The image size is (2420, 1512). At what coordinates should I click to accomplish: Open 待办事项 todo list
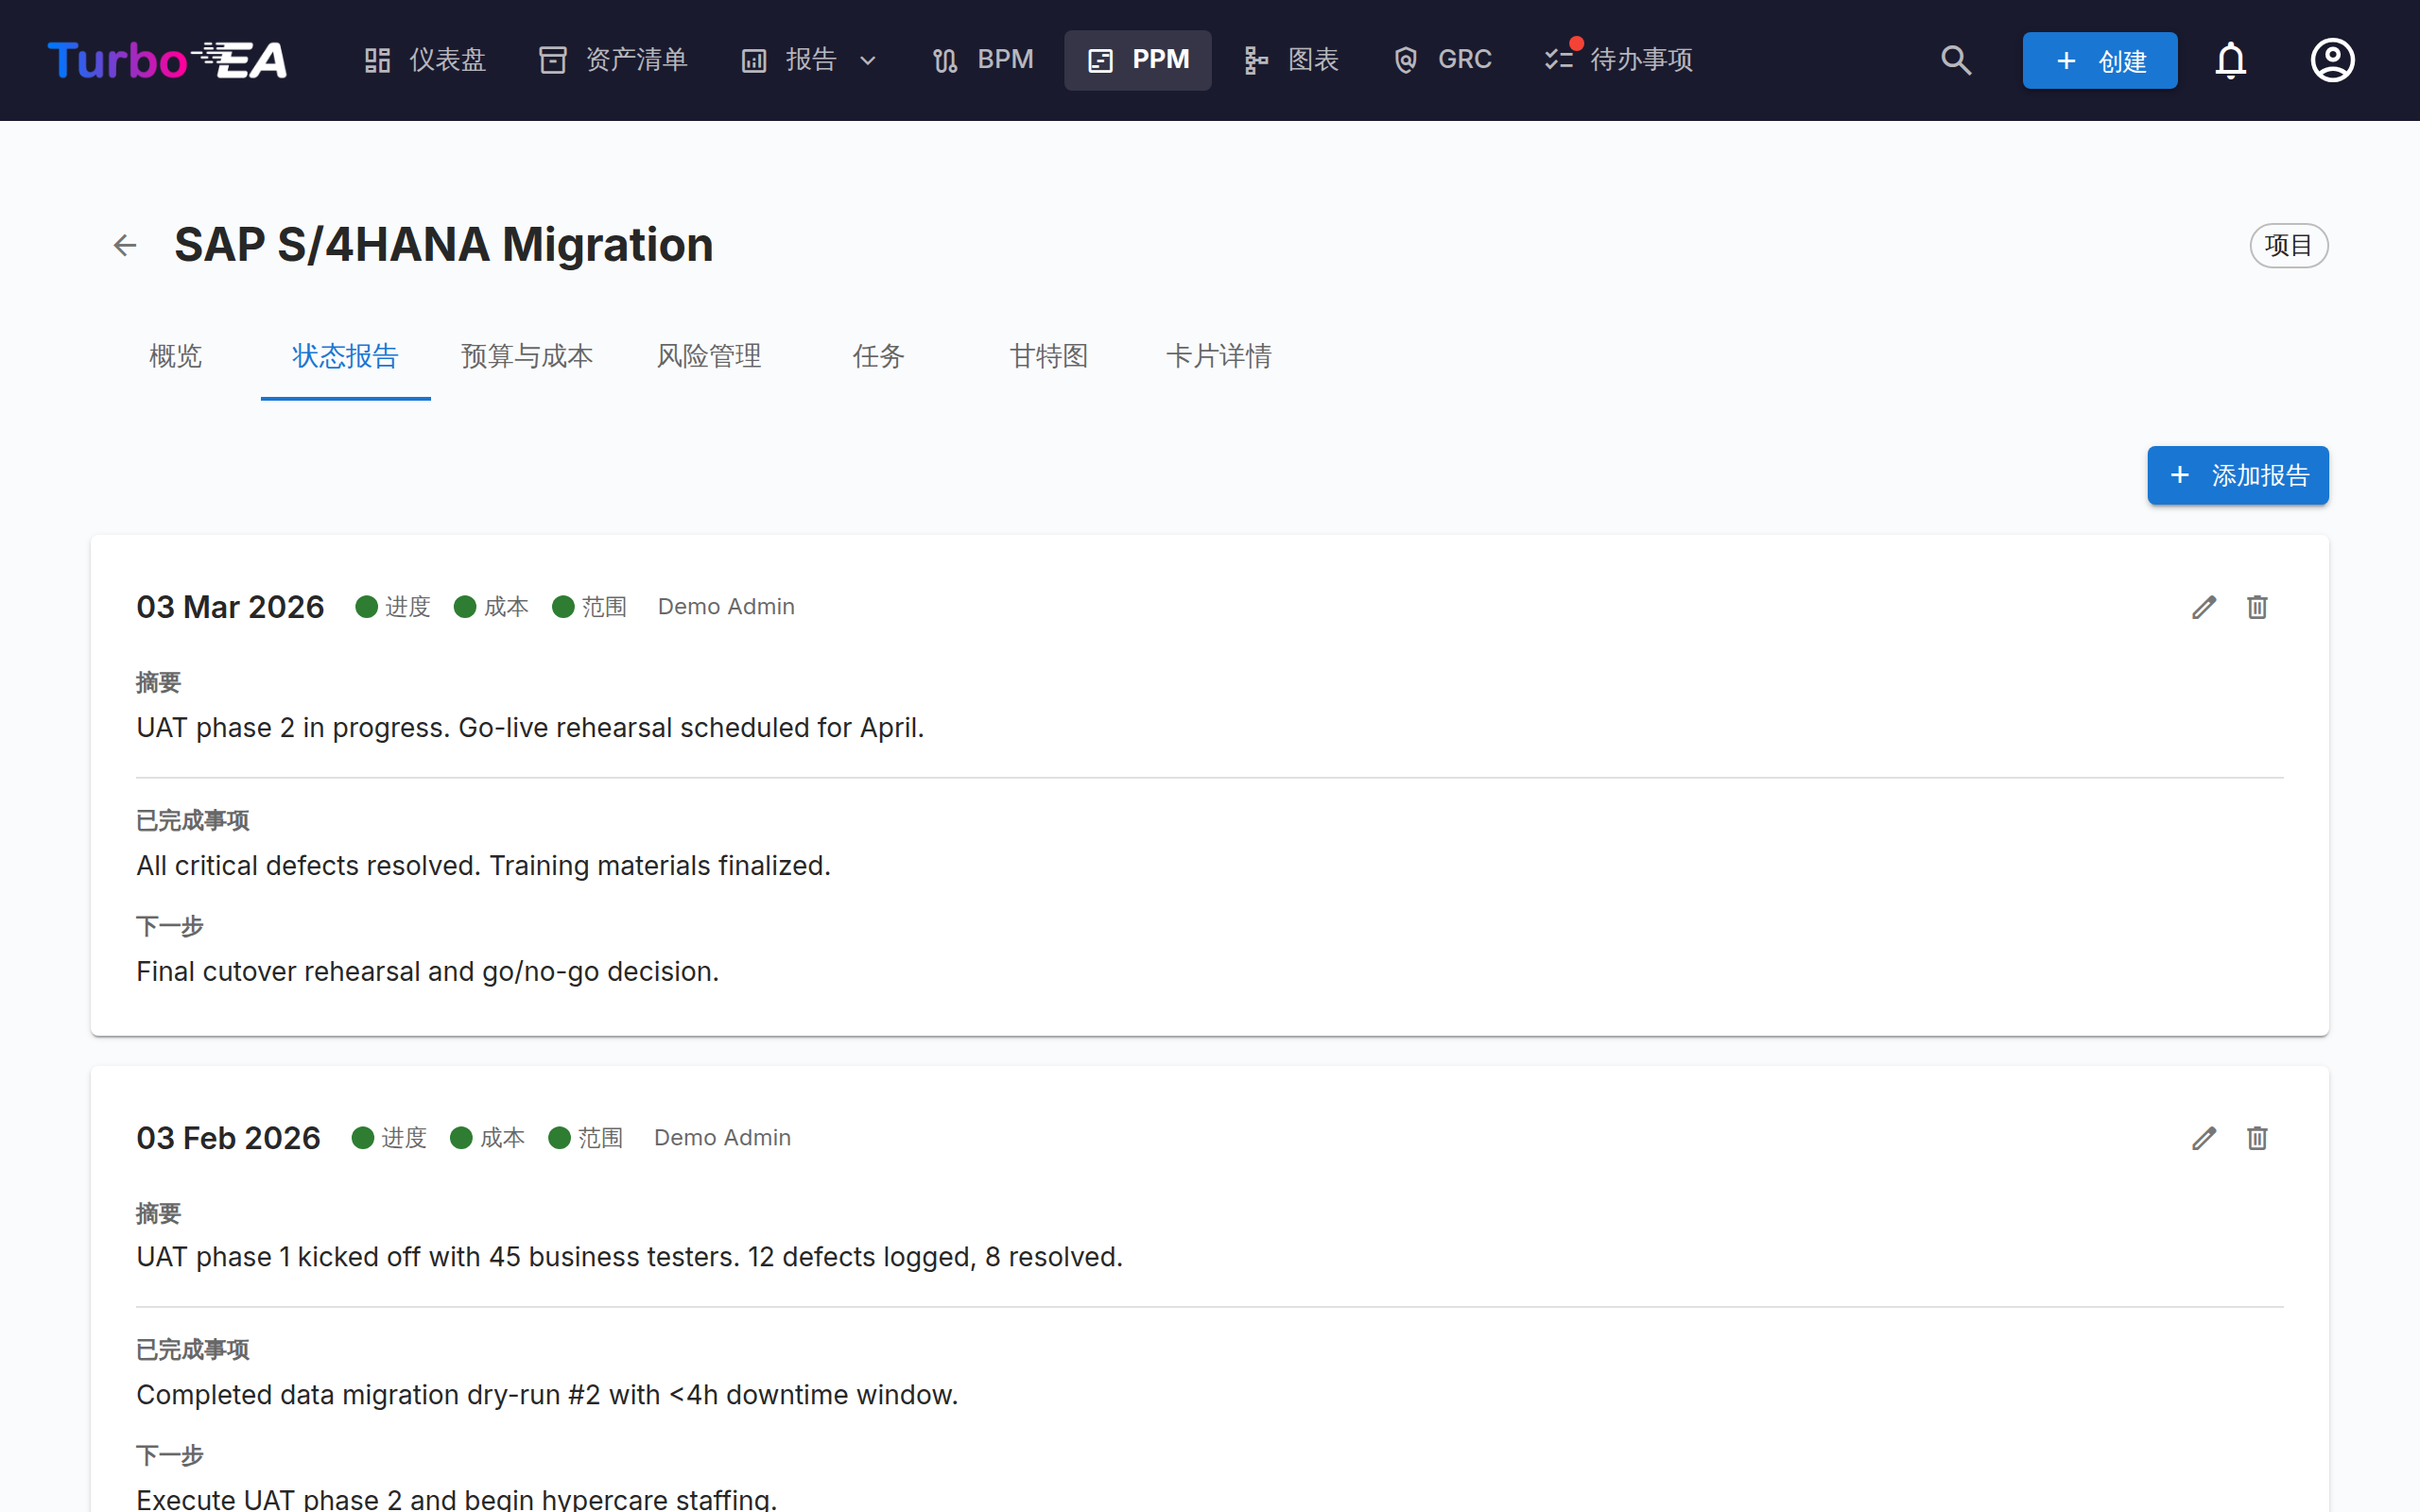point(1618,60)
